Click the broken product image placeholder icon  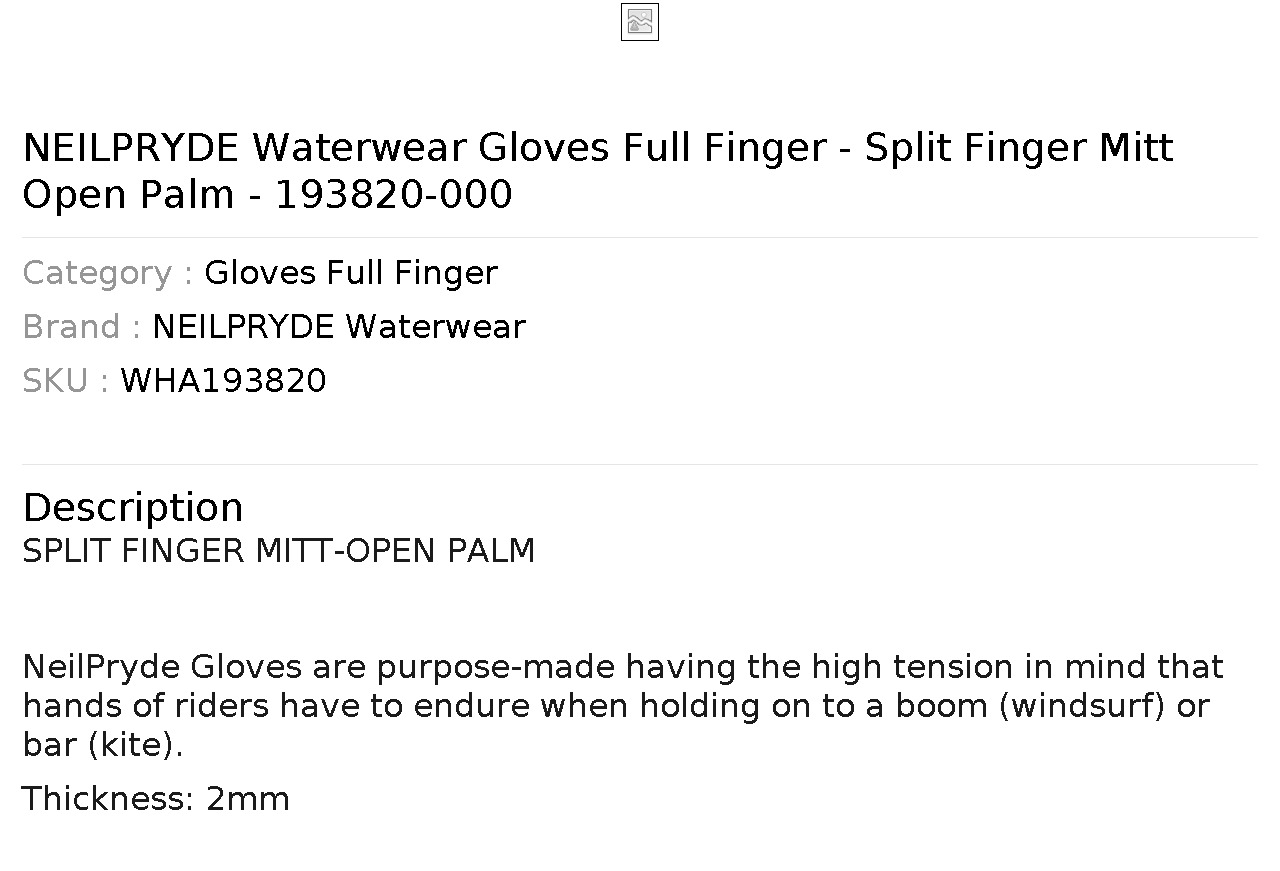[x=640, y=22]
